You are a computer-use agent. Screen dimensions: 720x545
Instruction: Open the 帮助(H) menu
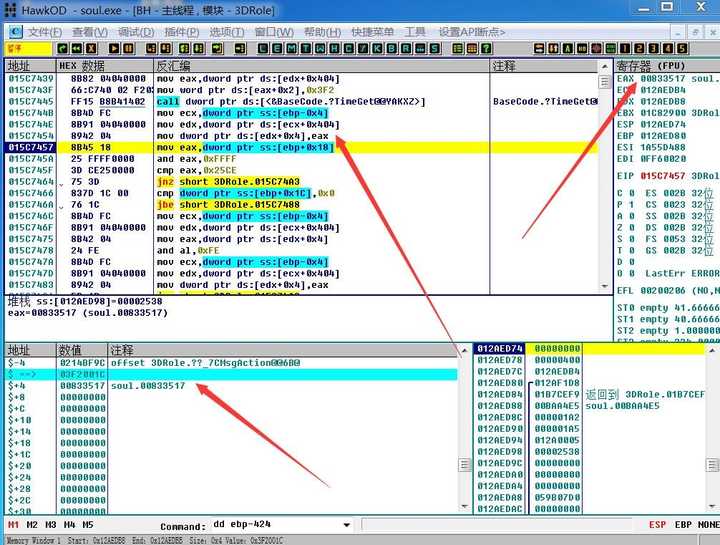[322, 32]
